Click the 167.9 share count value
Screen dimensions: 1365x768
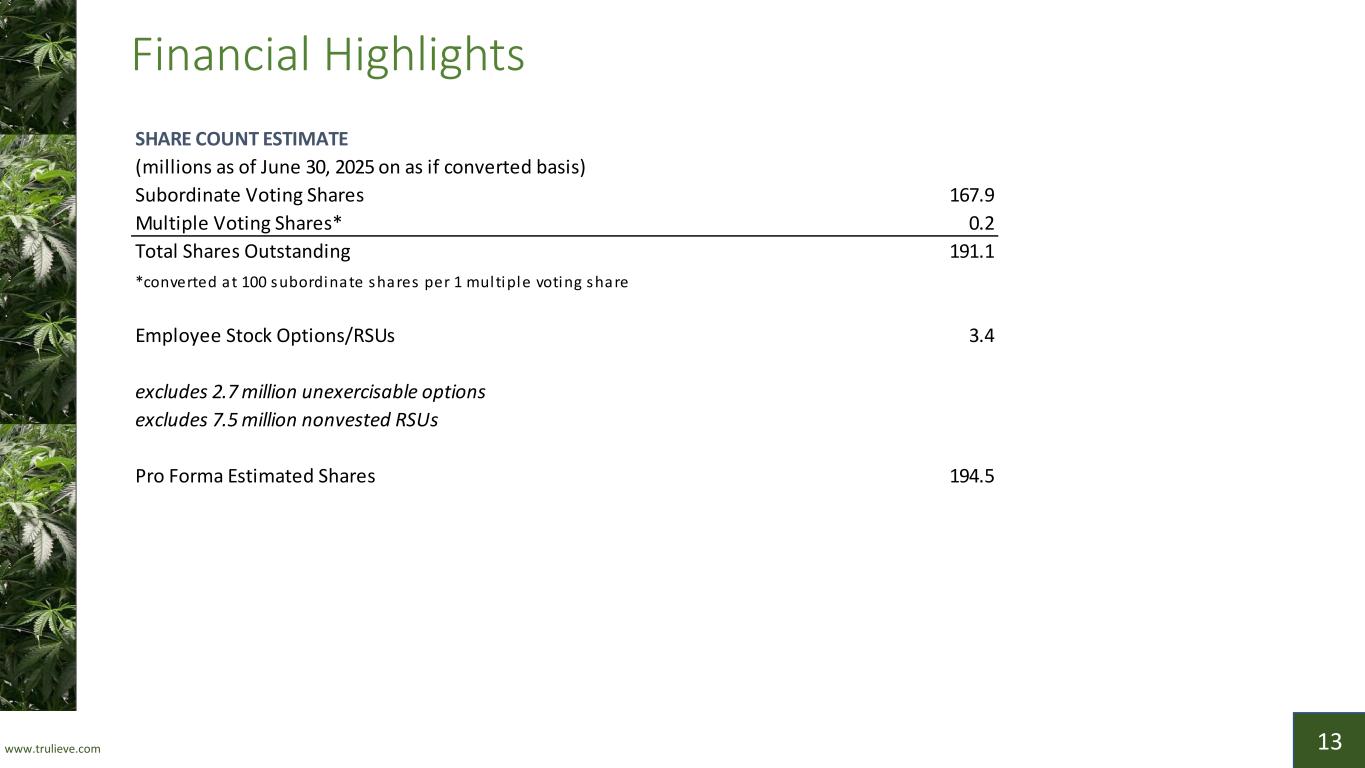tap(971, 195)
